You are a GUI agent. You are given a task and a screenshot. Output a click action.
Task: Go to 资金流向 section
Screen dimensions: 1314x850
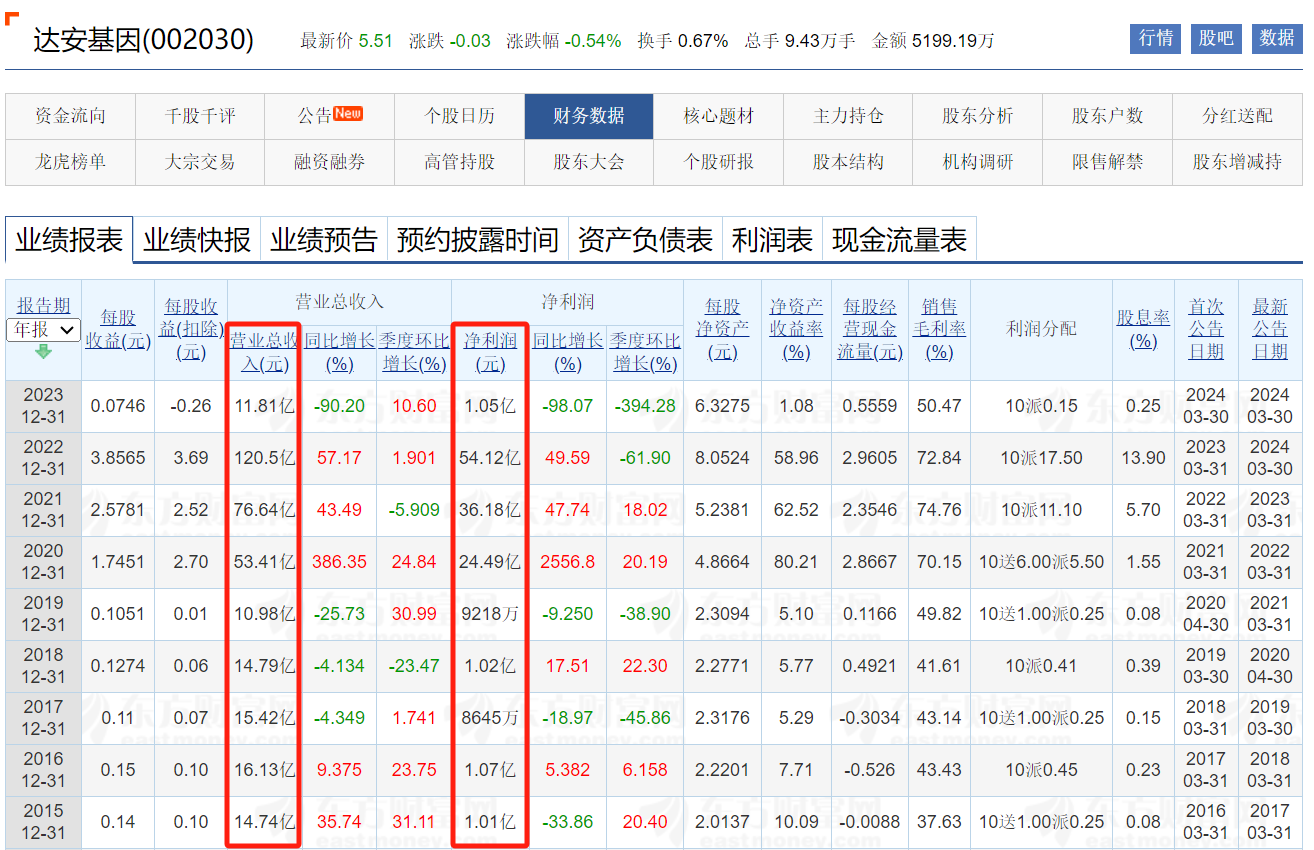[x=70, y=116]
